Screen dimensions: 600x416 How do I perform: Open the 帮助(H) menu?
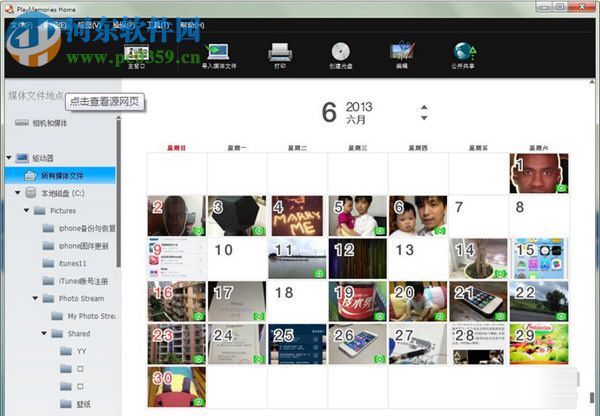192,26
